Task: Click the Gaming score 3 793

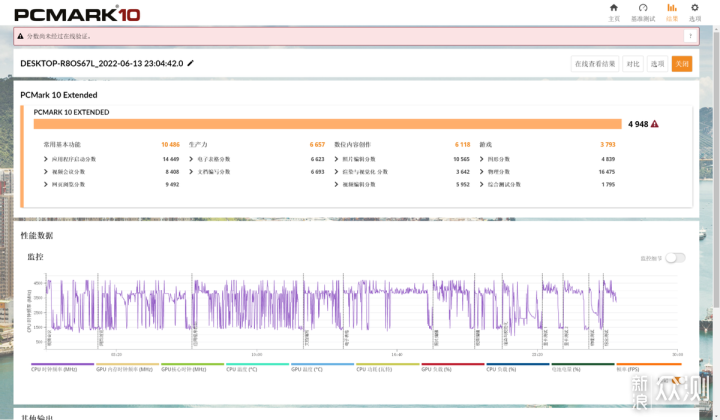Action: pos(608,145)
